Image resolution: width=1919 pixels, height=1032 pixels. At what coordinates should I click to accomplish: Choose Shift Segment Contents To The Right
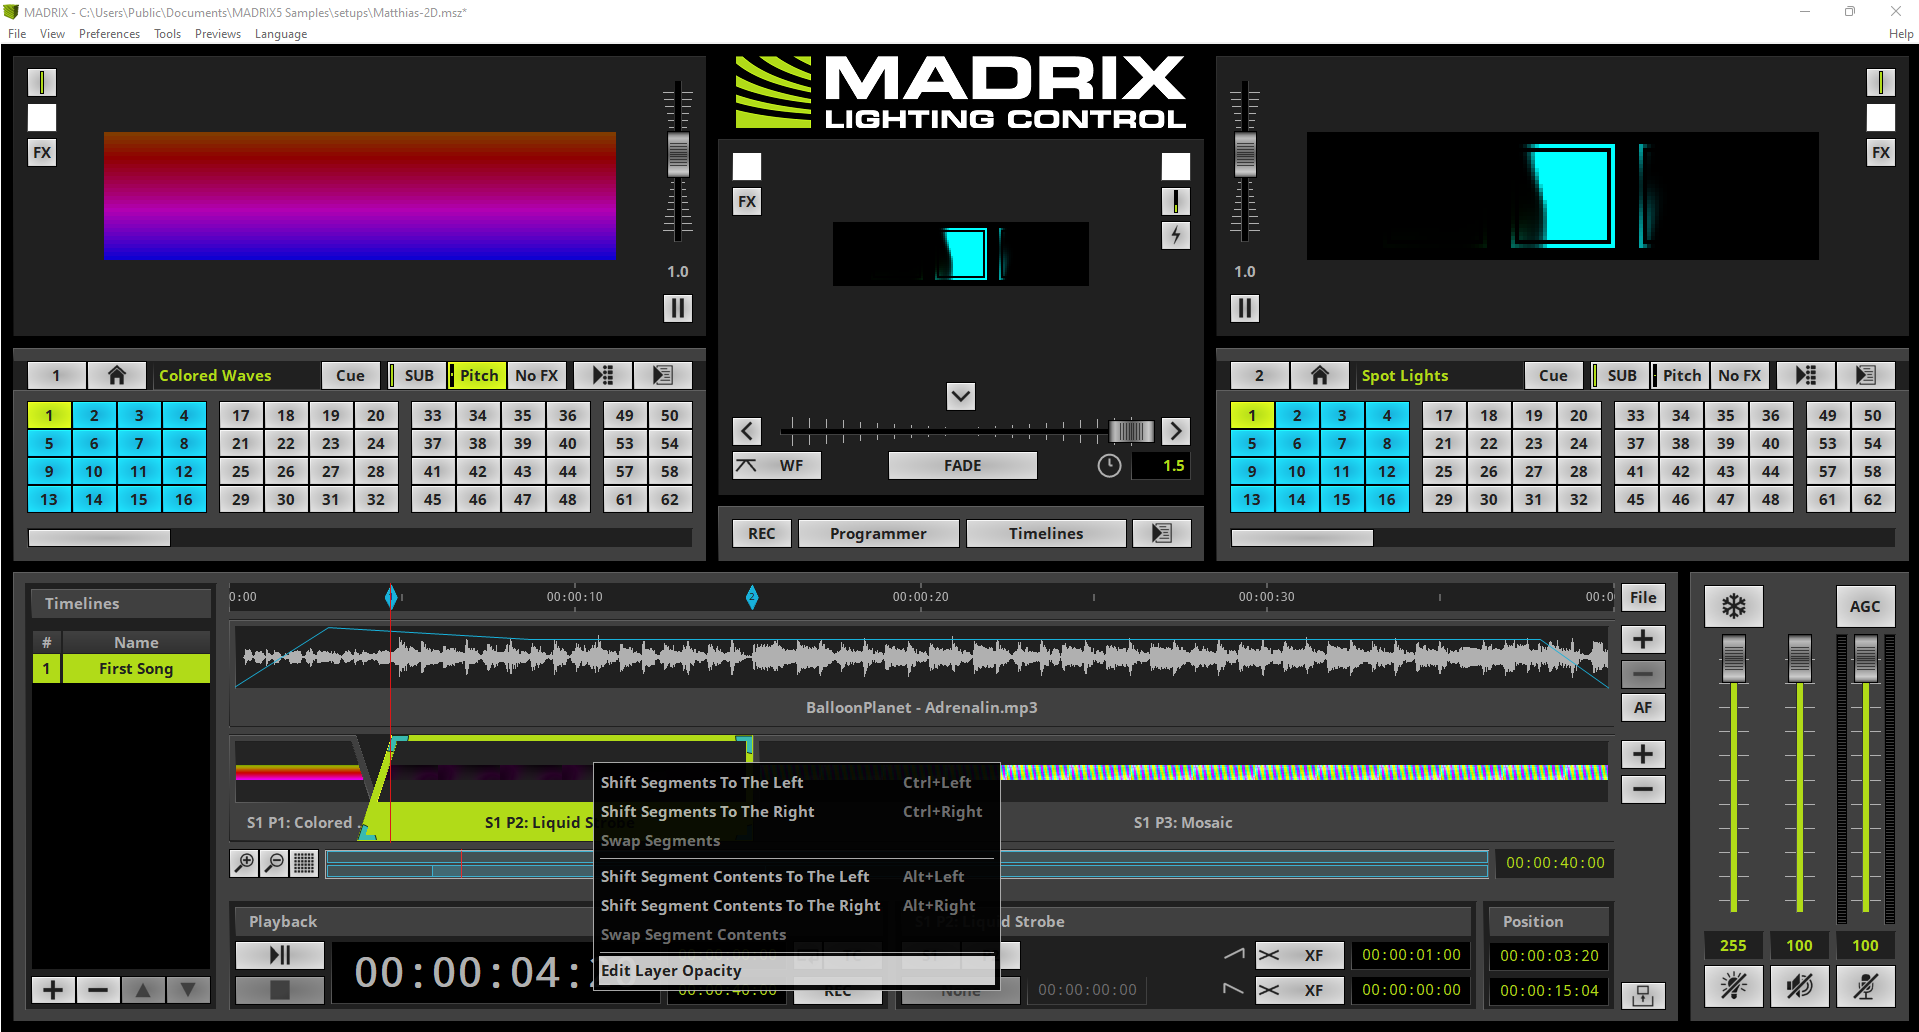(x=797, y=906)
